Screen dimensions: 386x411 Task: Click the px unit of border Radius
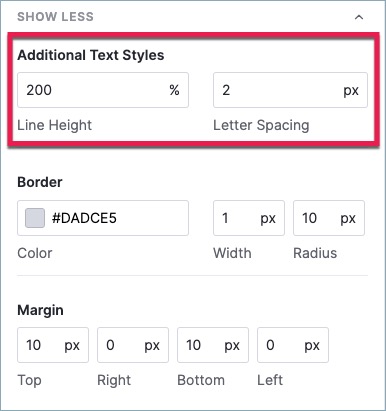click(348, 219)
